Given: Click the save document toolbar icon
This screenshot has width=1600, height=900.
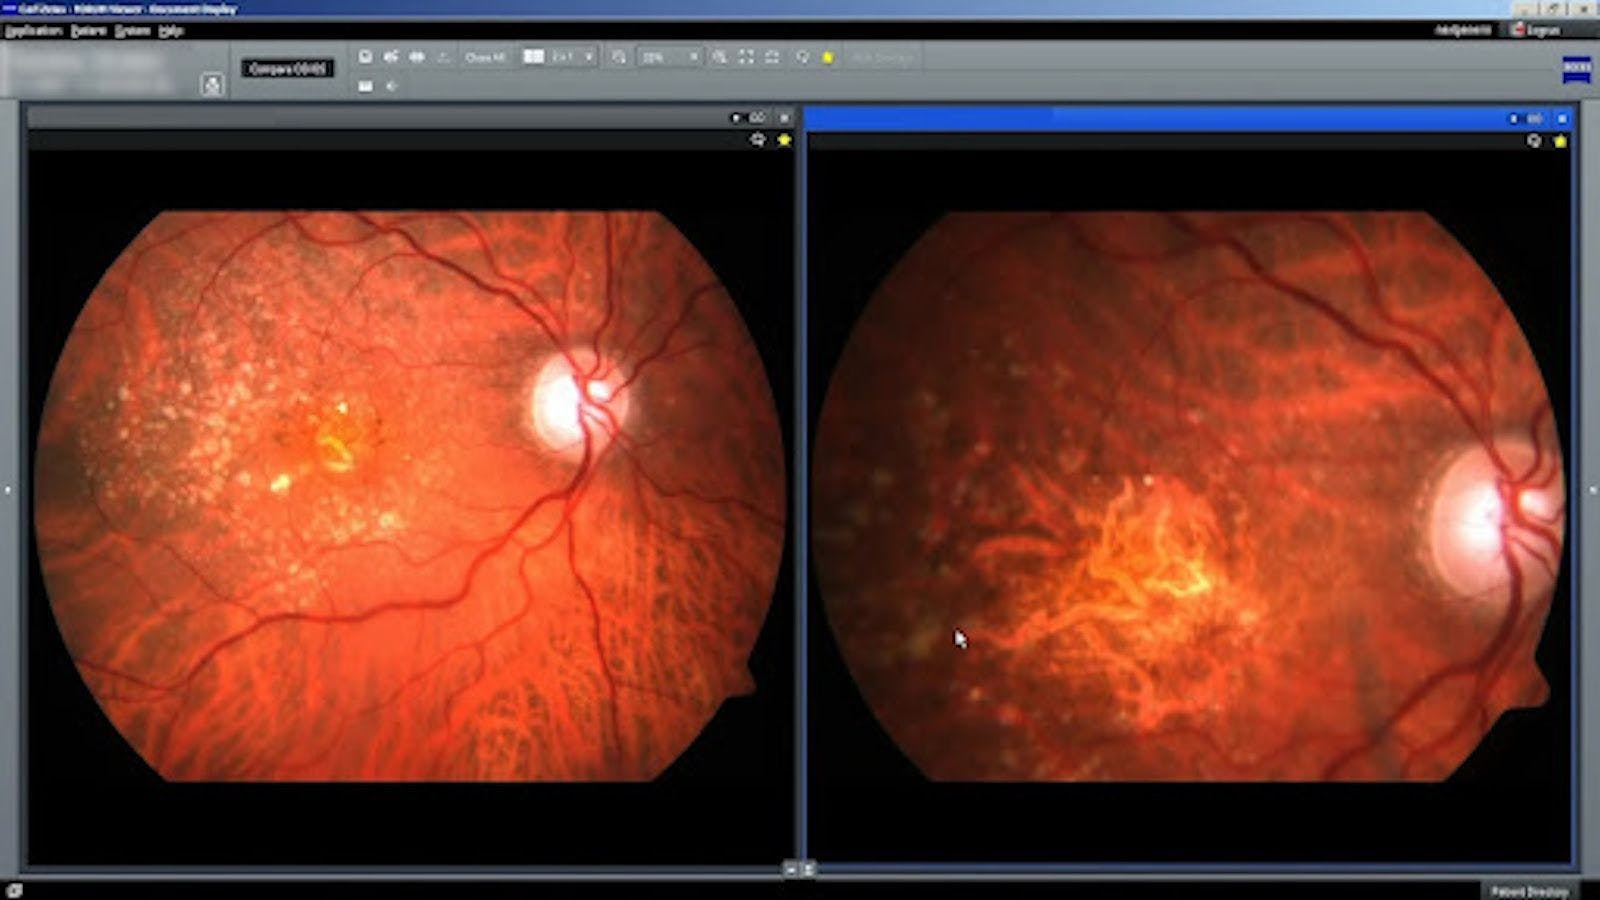Looking at the screenshot, I should tap(366, 57).
